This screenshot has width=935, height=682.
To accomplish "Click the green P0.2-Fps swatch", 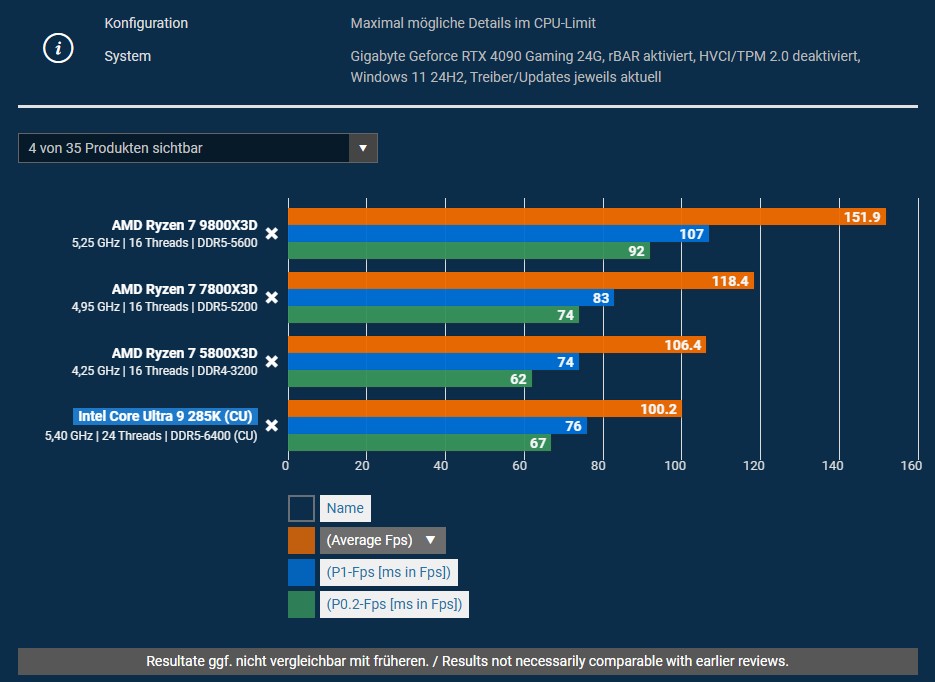I will point(301,604).
